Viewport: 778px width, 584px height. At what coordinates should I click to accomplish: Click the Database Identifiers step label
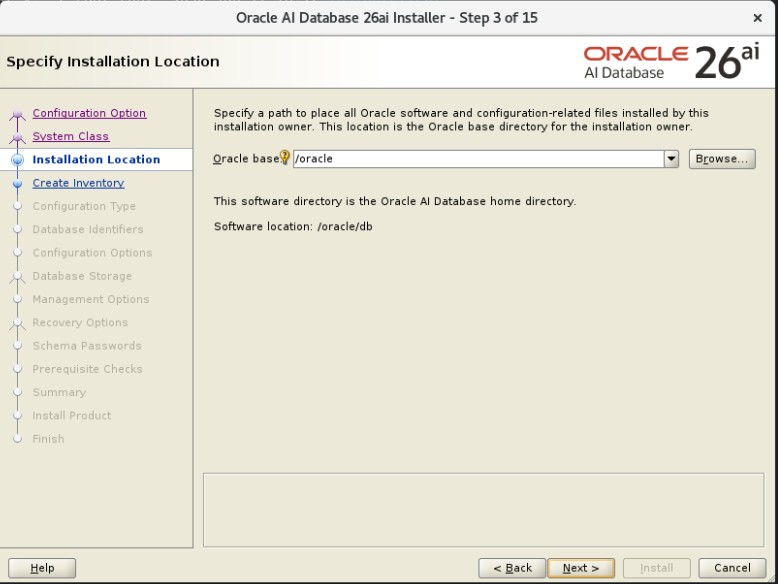[x=88, y=229]
